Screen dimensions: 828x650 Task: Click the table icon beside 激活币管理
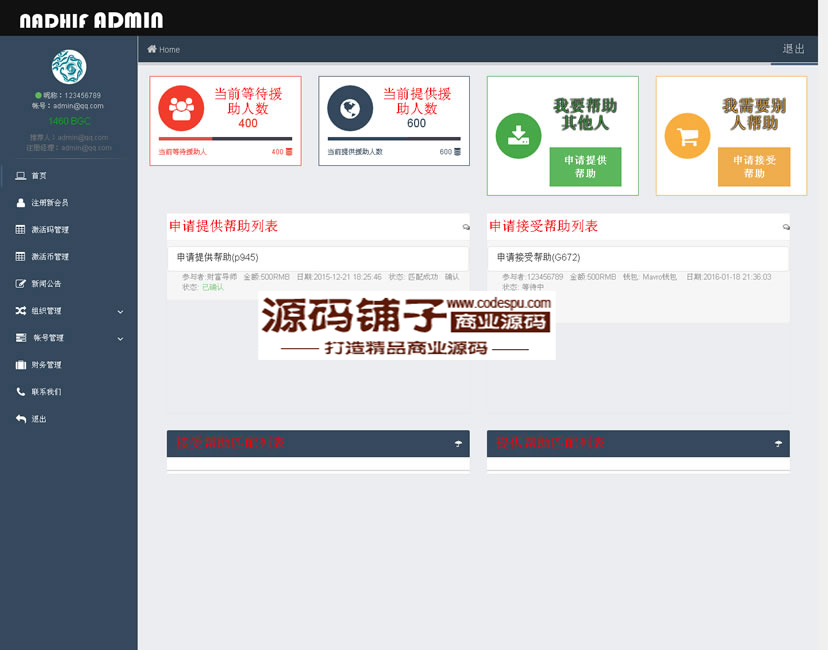[x=21, y=257]
